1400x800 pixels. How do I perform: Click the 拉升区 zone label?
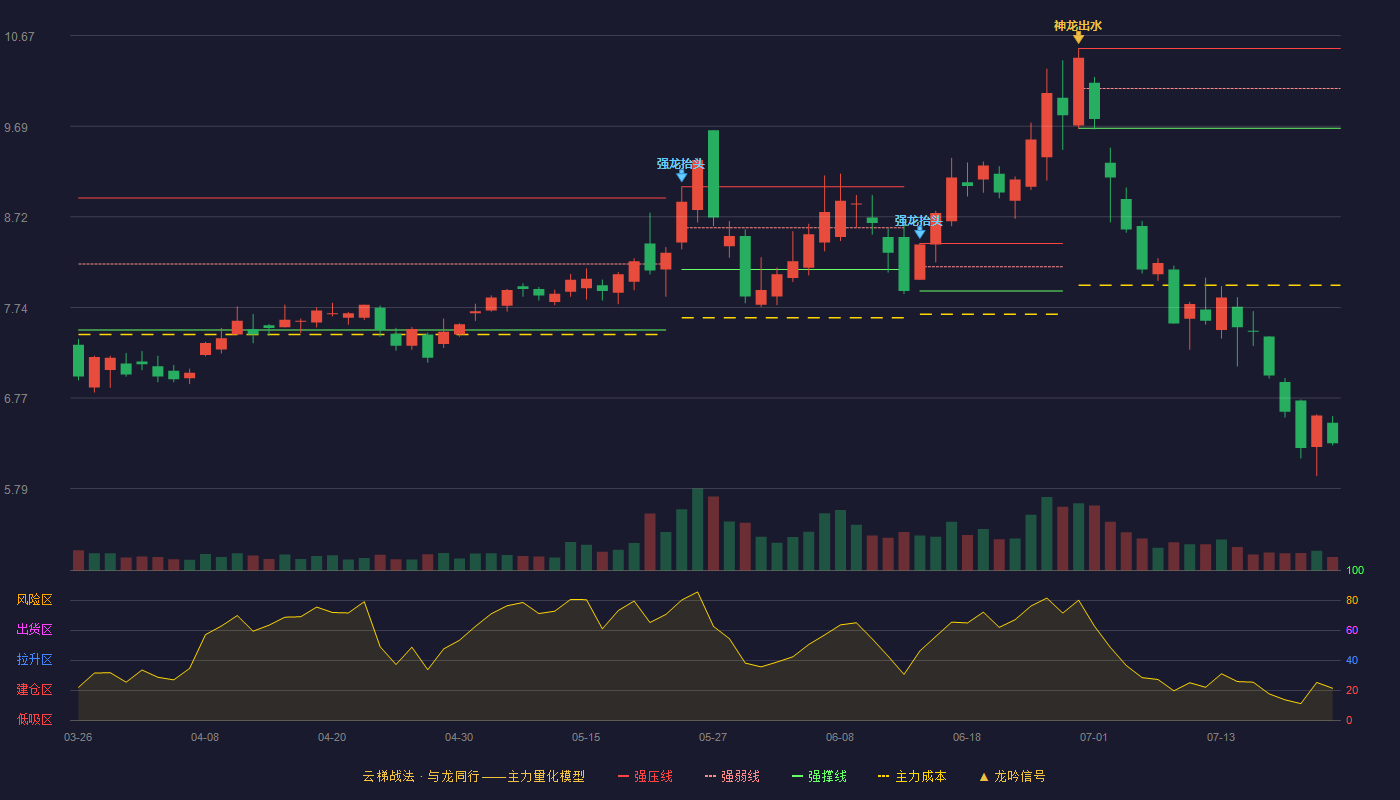pos(34,660)
